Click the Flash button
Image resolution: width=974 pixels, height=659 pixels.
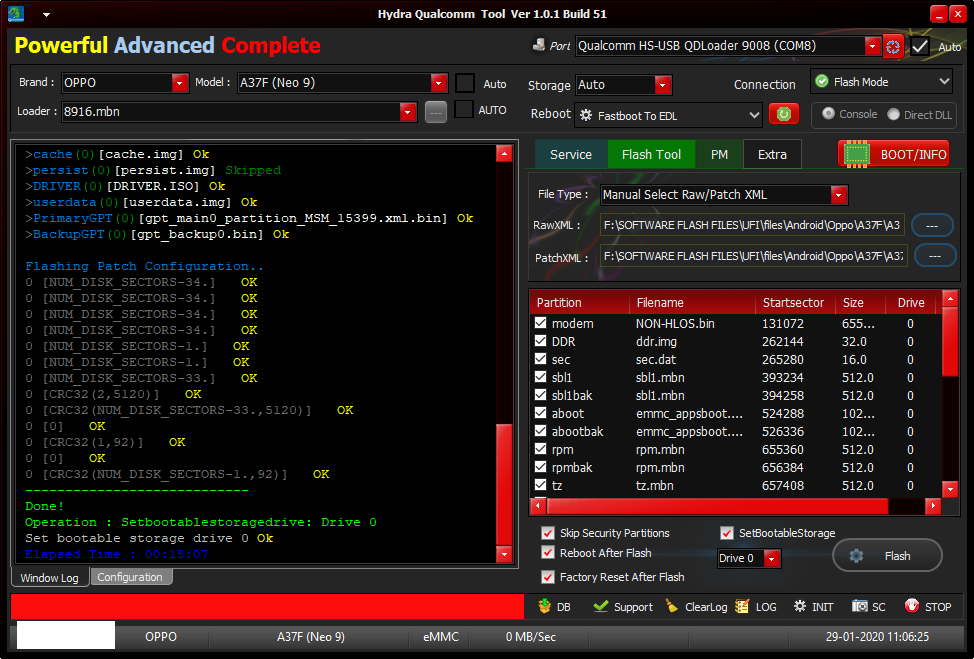888,556
